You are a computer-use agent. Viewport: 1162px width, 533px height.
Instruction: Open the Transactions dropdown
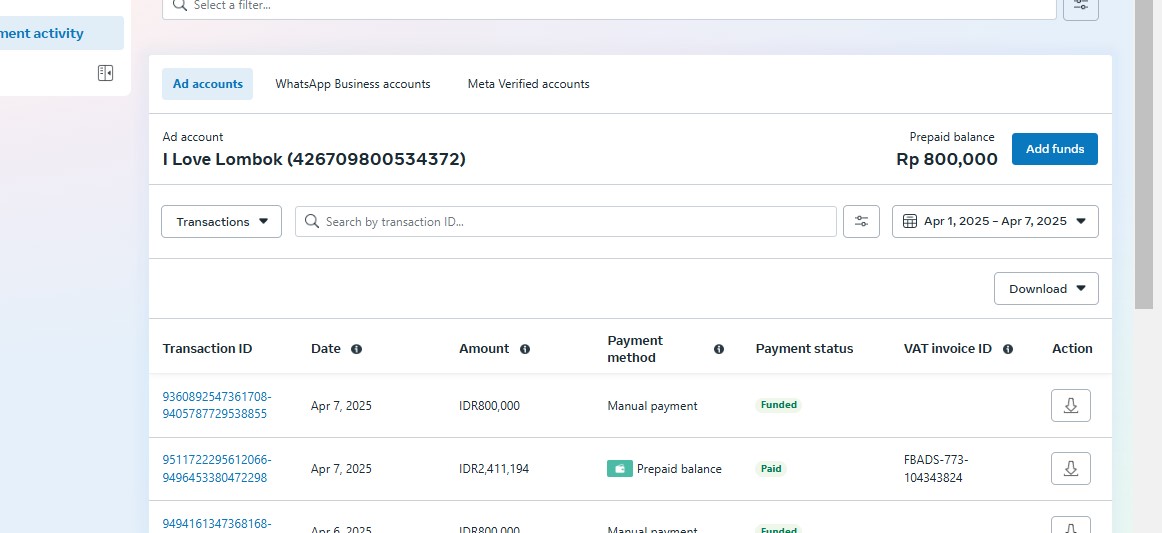click(221, 222)
